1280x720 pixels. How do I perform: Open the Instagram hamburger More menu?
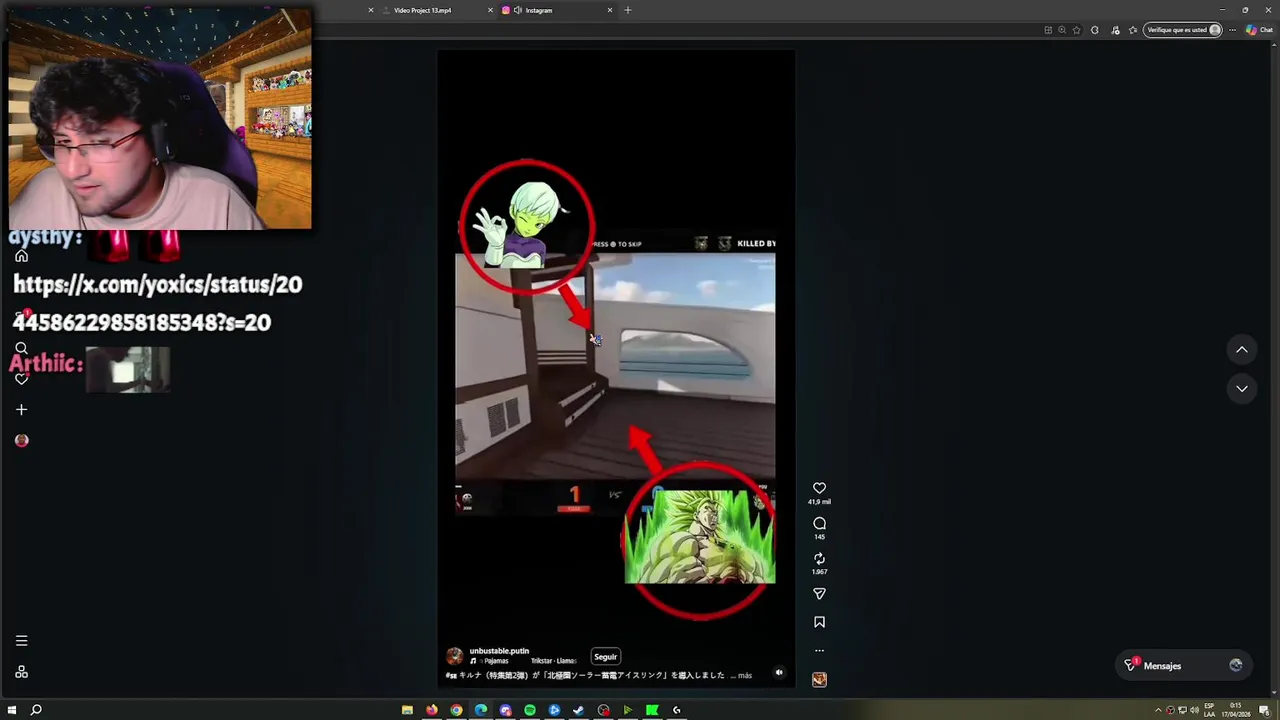21,641
